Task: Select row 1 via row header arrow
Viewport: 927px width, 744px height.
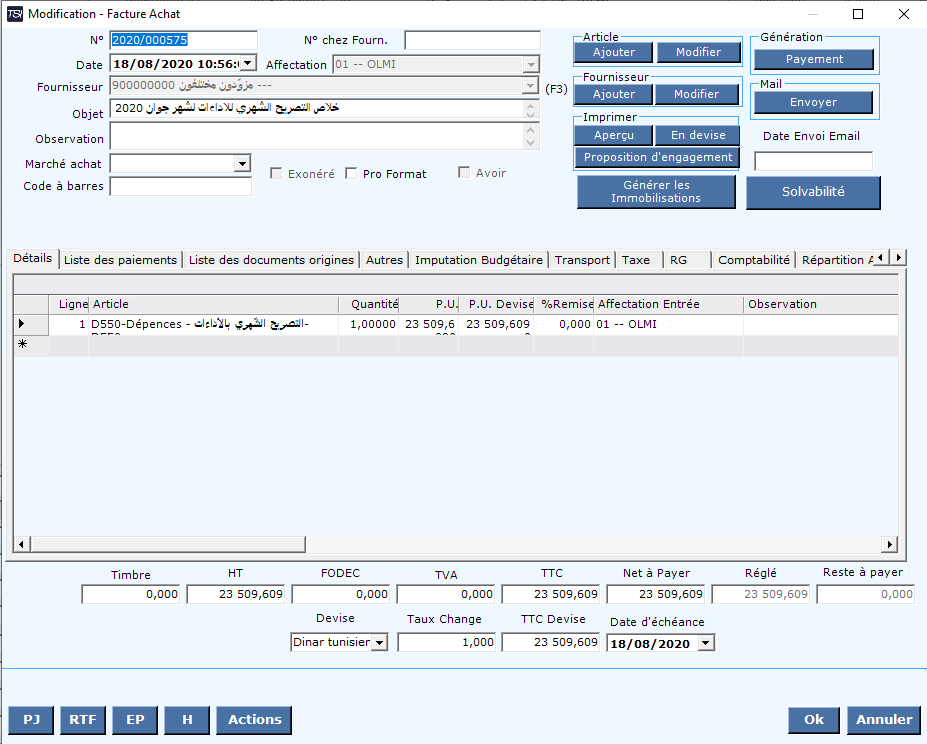Action: pyautogui.click(x=22, y=324)
